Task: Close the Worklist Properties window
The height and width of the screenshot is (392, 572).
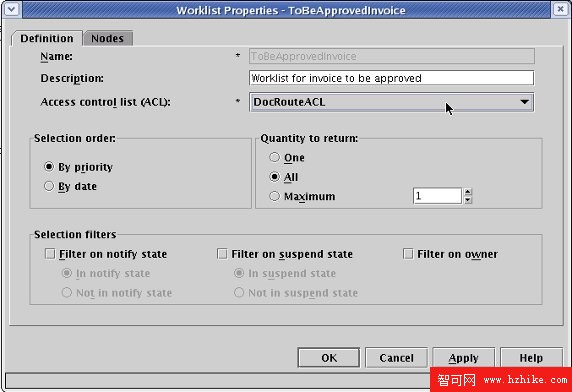Action: (560, 9)
